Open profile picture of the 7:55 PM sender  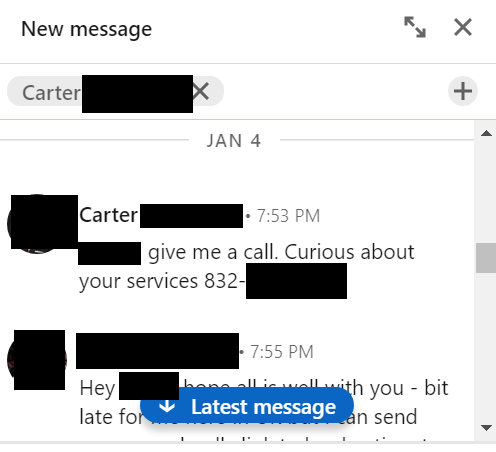pos(37,360)
